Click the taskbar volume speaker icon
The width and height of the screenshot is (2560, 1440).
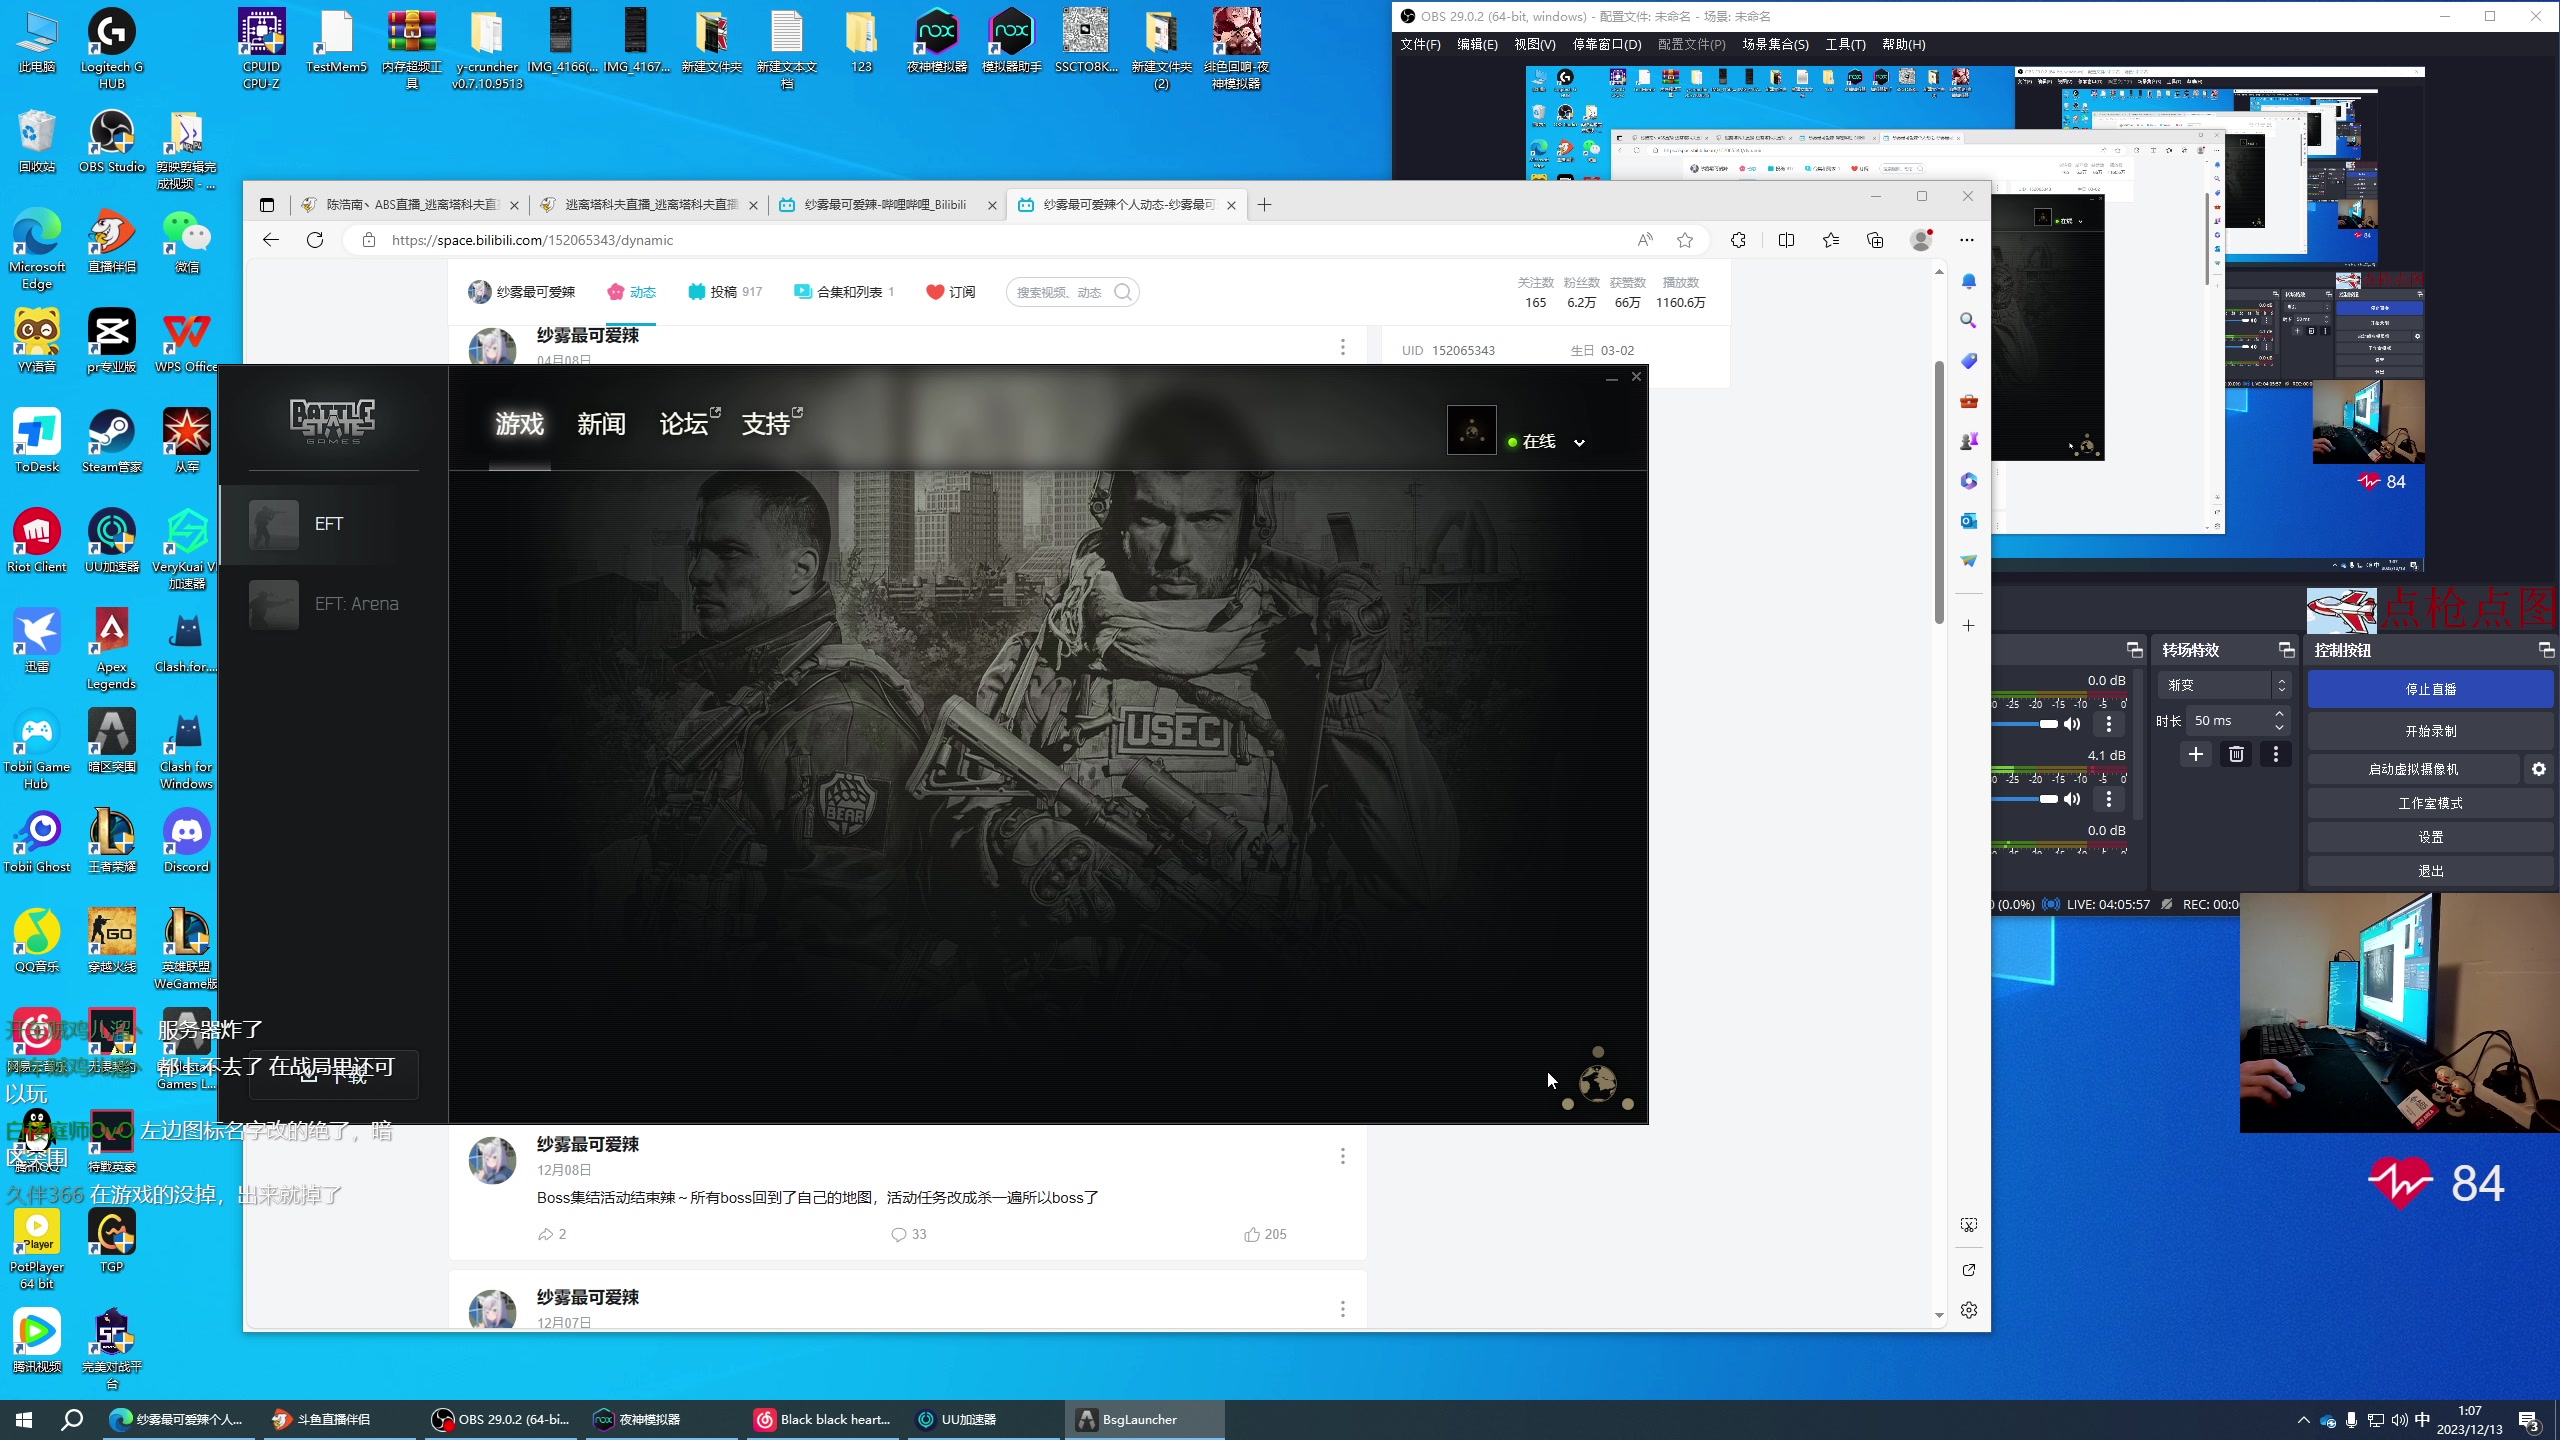[x=2399, y=1420]
